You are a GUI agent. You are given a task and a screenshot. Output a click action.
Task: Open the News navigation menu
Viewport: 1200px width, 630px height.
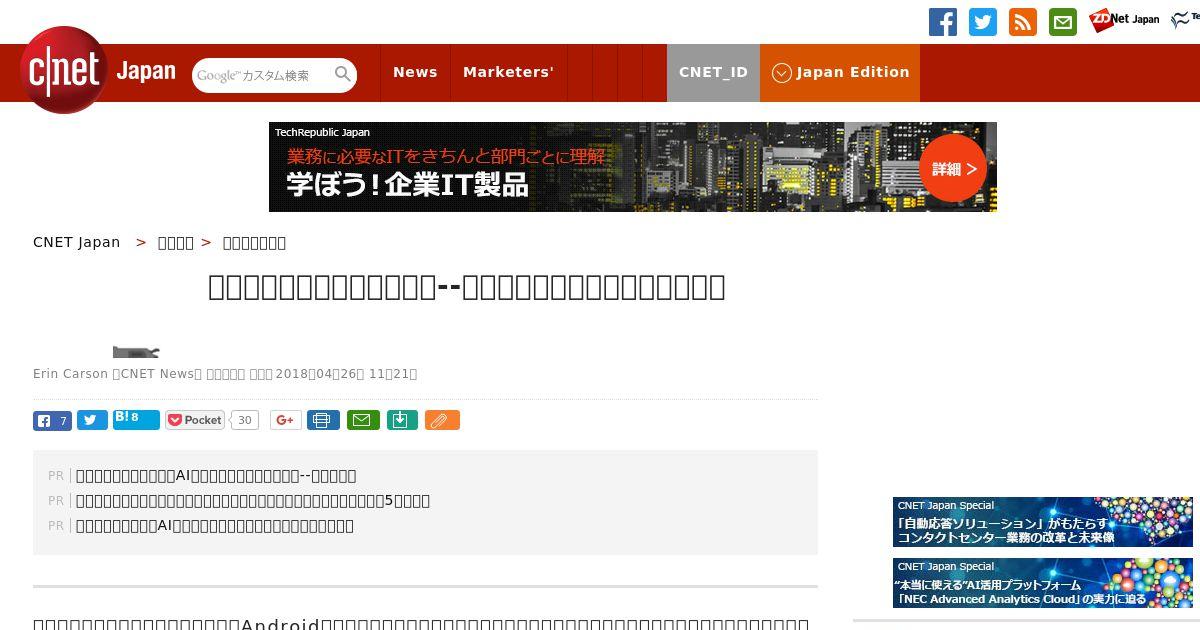tap(415, 72)
